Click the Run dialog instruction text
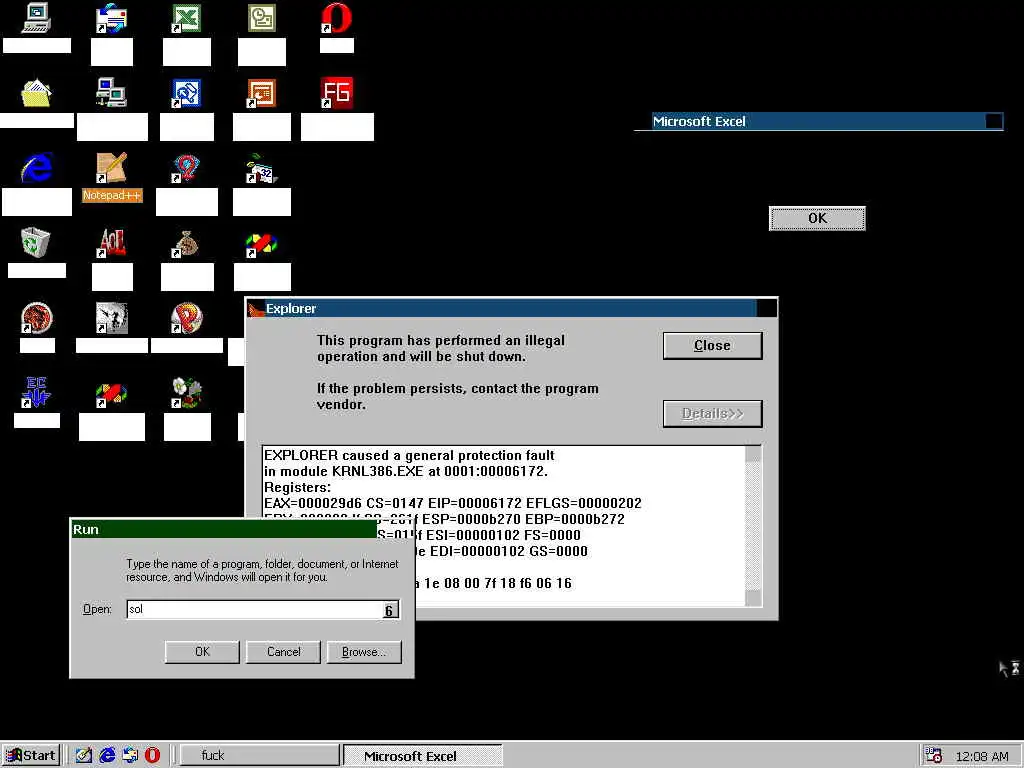This screenshot has width=1024, height=768. pos(262,570)
